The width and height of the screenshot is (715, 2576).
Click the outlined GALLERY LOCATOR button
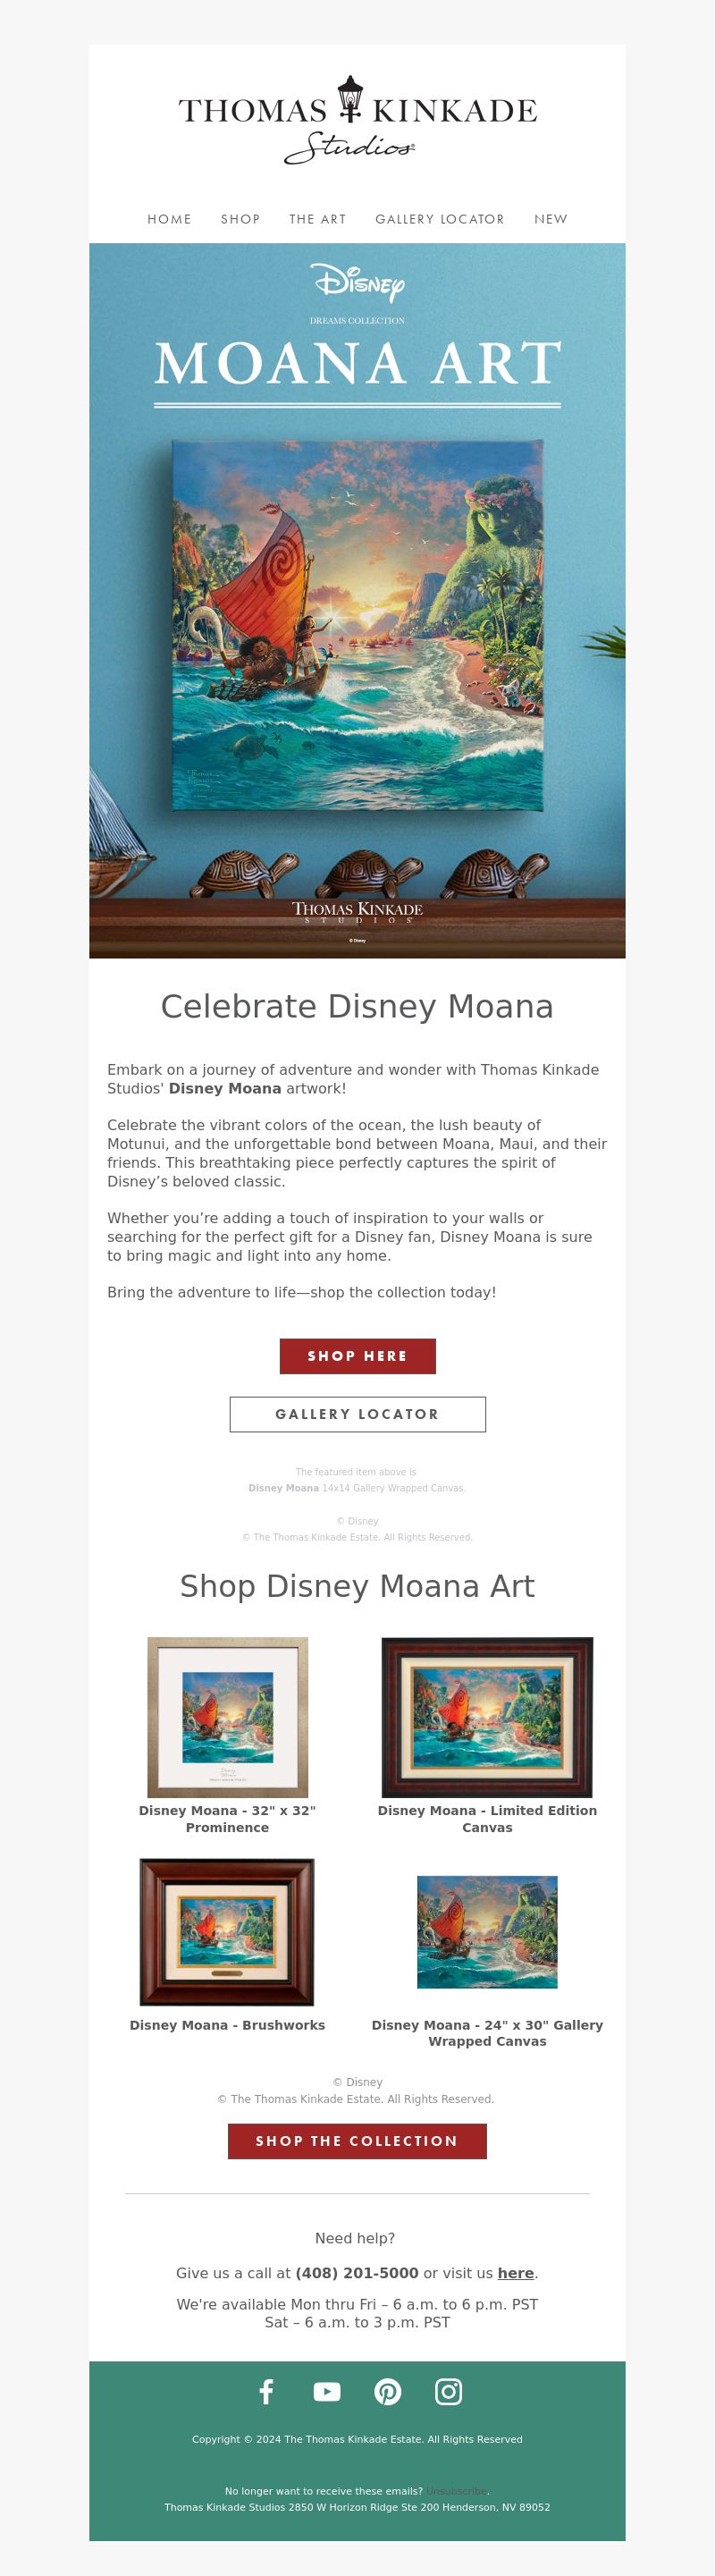[x=357, y=1414]
